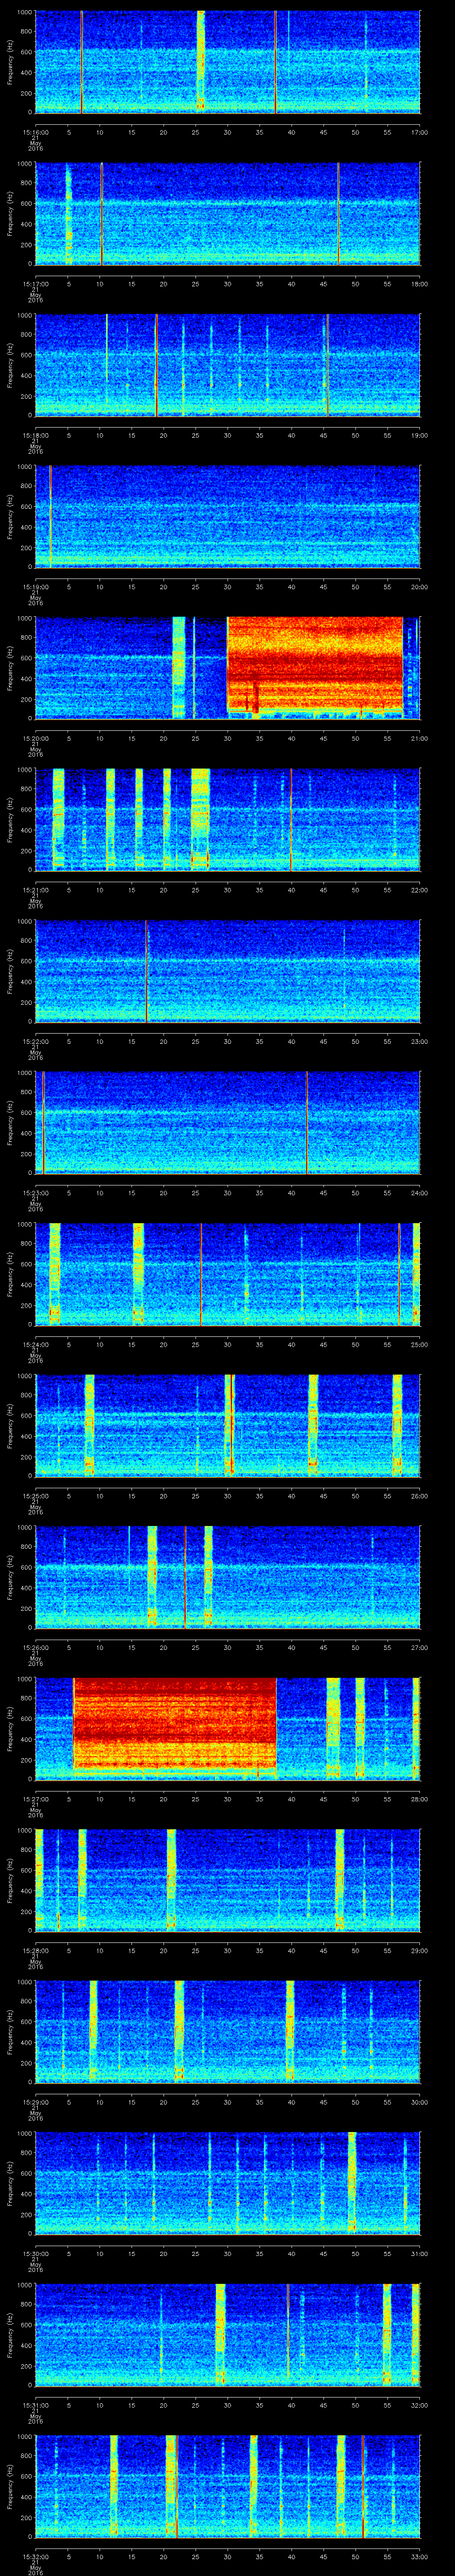Click the 26:00 end time label

tap(419, 1496)
